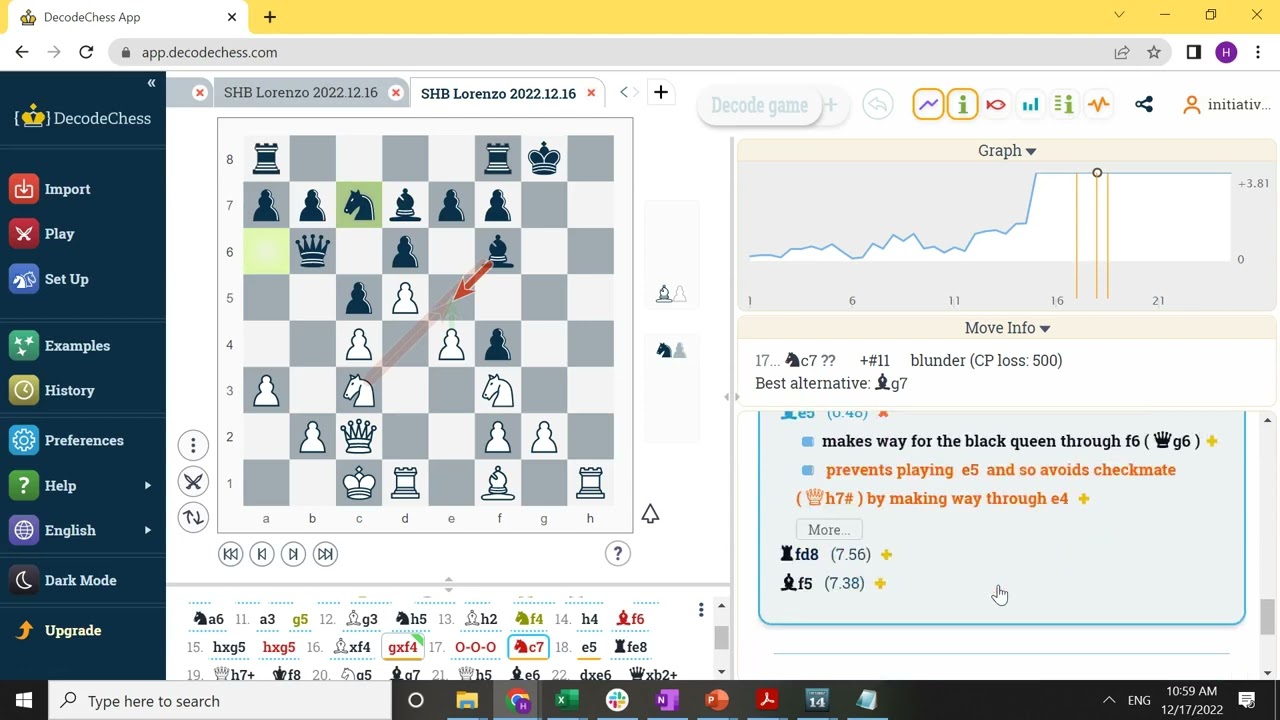Expand the Rfd8 (7.56) line

886,555
